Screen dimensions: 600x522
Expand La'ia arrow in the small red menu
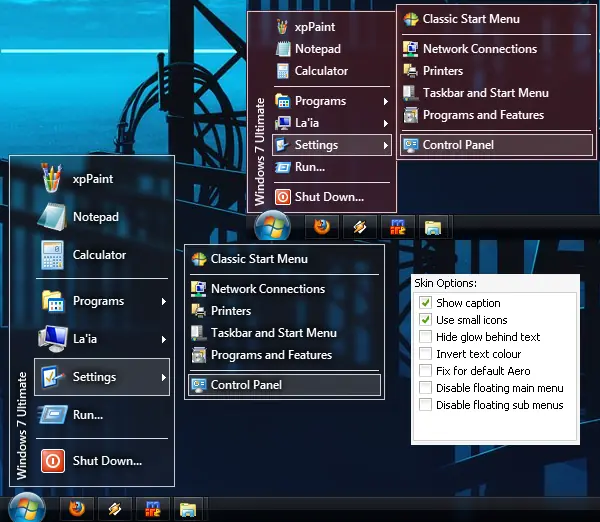pyautogui.click(x=386, y=123)
